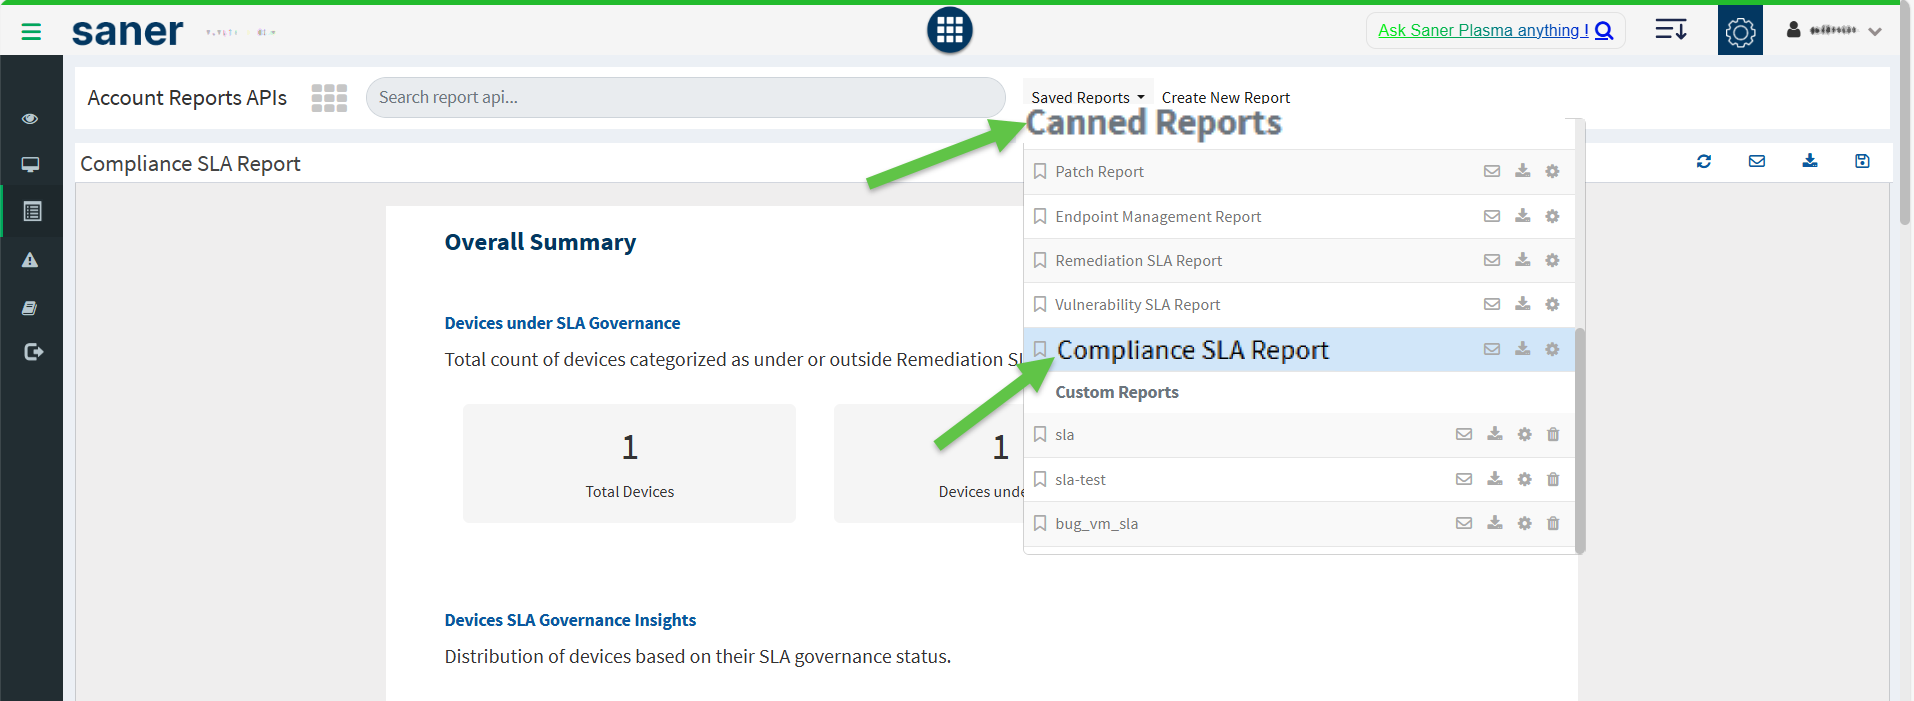Screen dimensions: 1914x701
Task: Click Create New Report
Action: point(1225,97)
